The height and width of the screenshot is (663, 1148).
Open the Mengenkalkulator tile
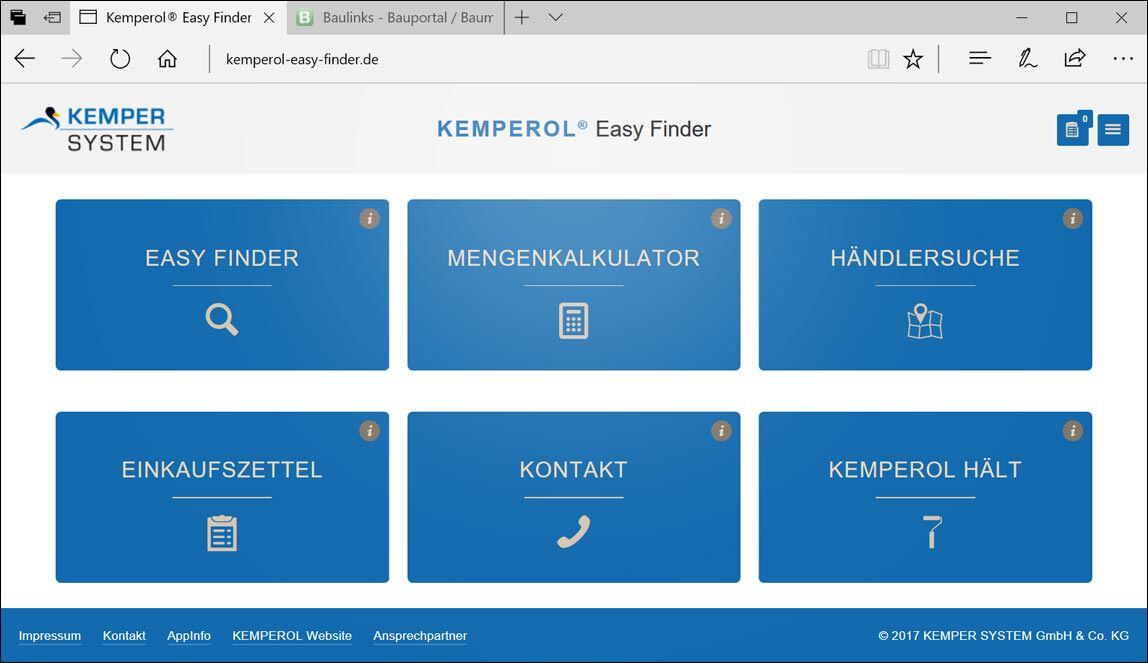pyautogui.click(x=573, y=285)
